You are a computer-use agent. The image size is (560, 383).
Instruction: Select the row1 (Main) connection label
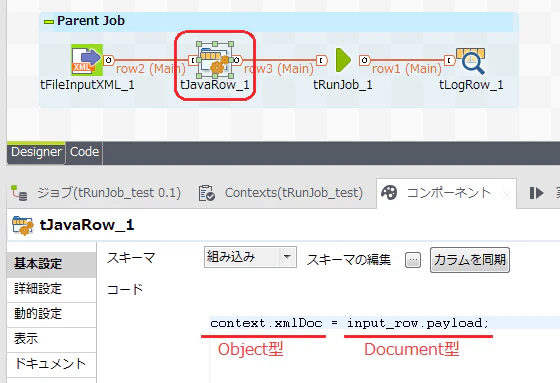[406, 69]
